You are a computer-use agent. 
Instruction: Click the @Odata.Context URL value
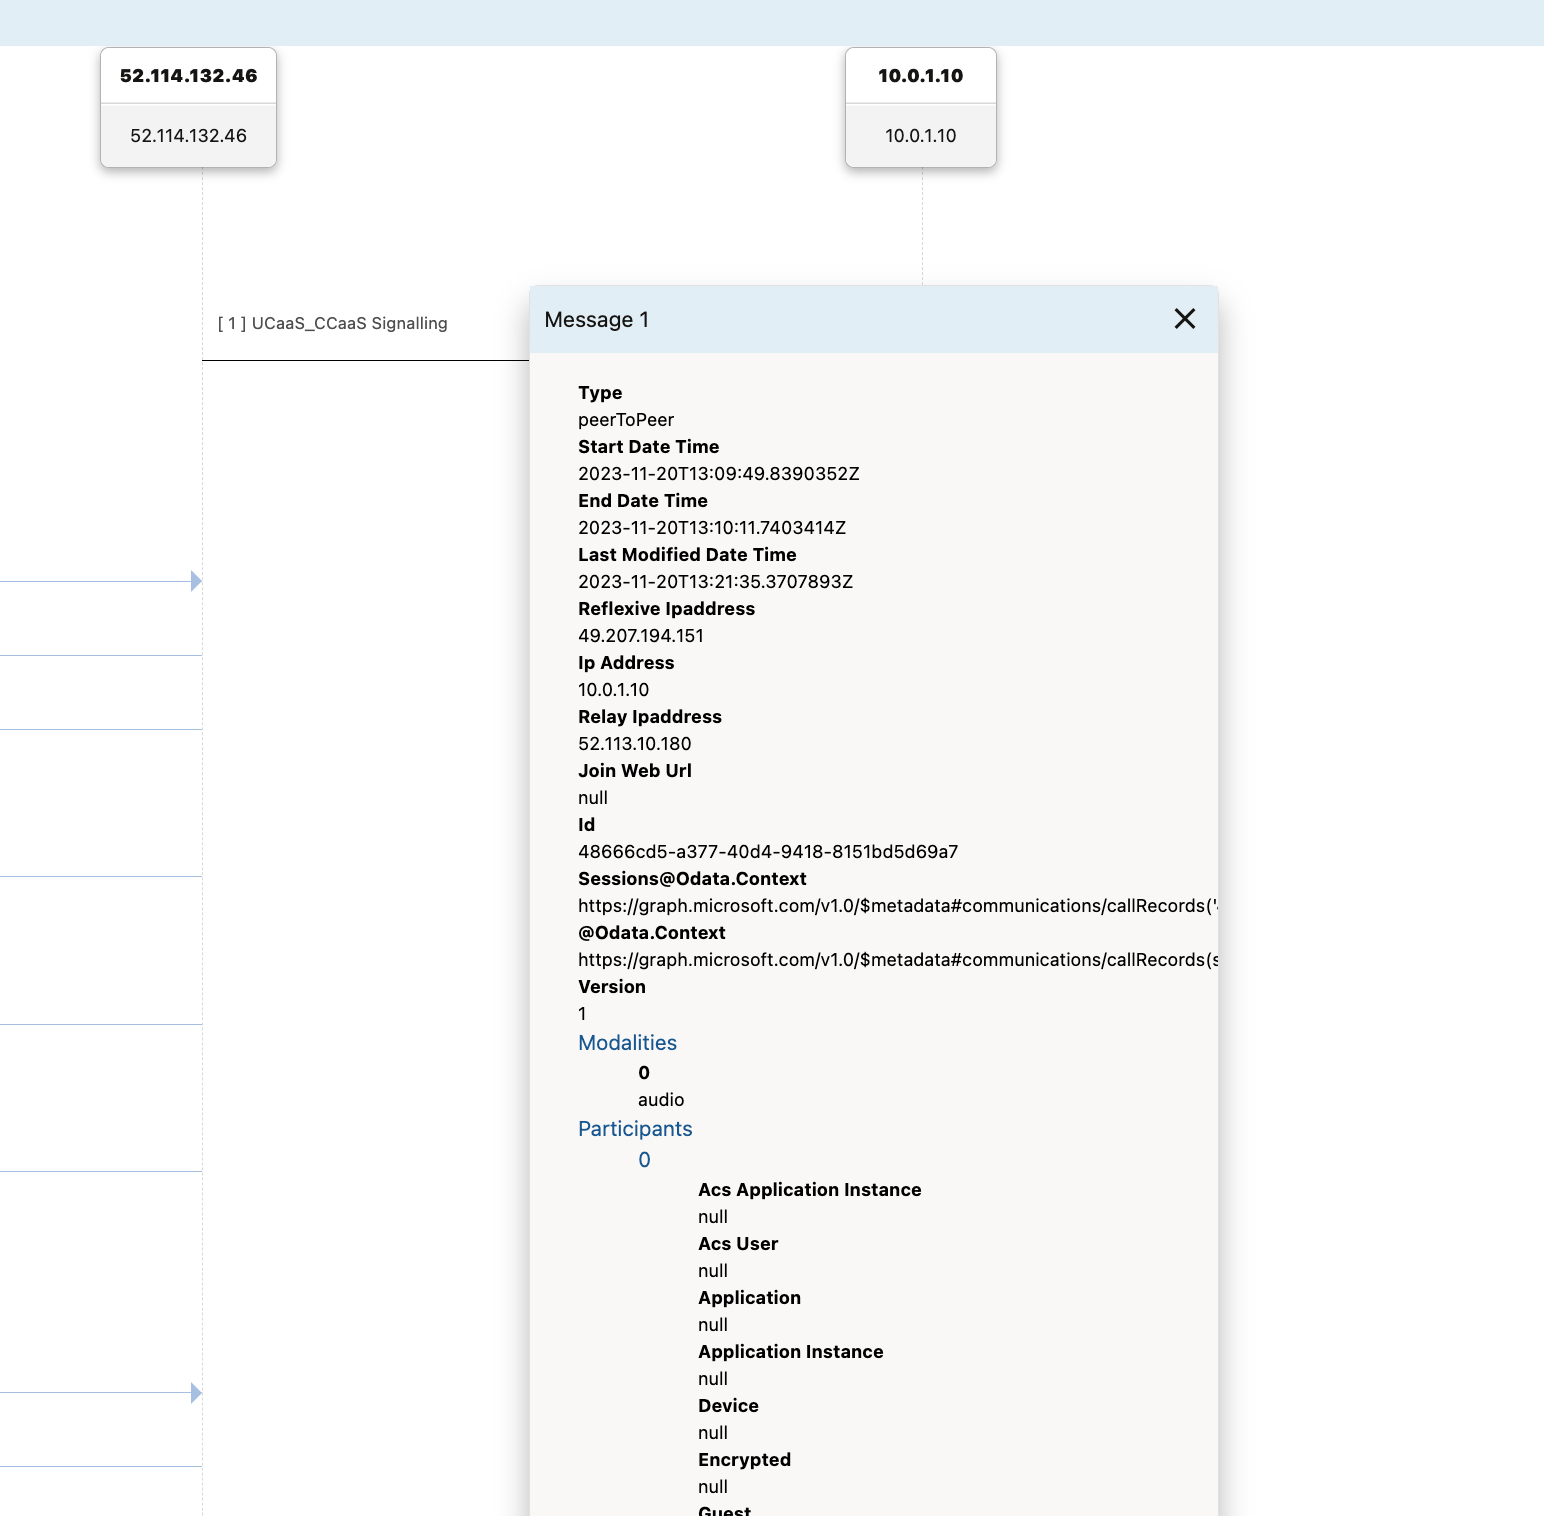click(x=897, y=960)
